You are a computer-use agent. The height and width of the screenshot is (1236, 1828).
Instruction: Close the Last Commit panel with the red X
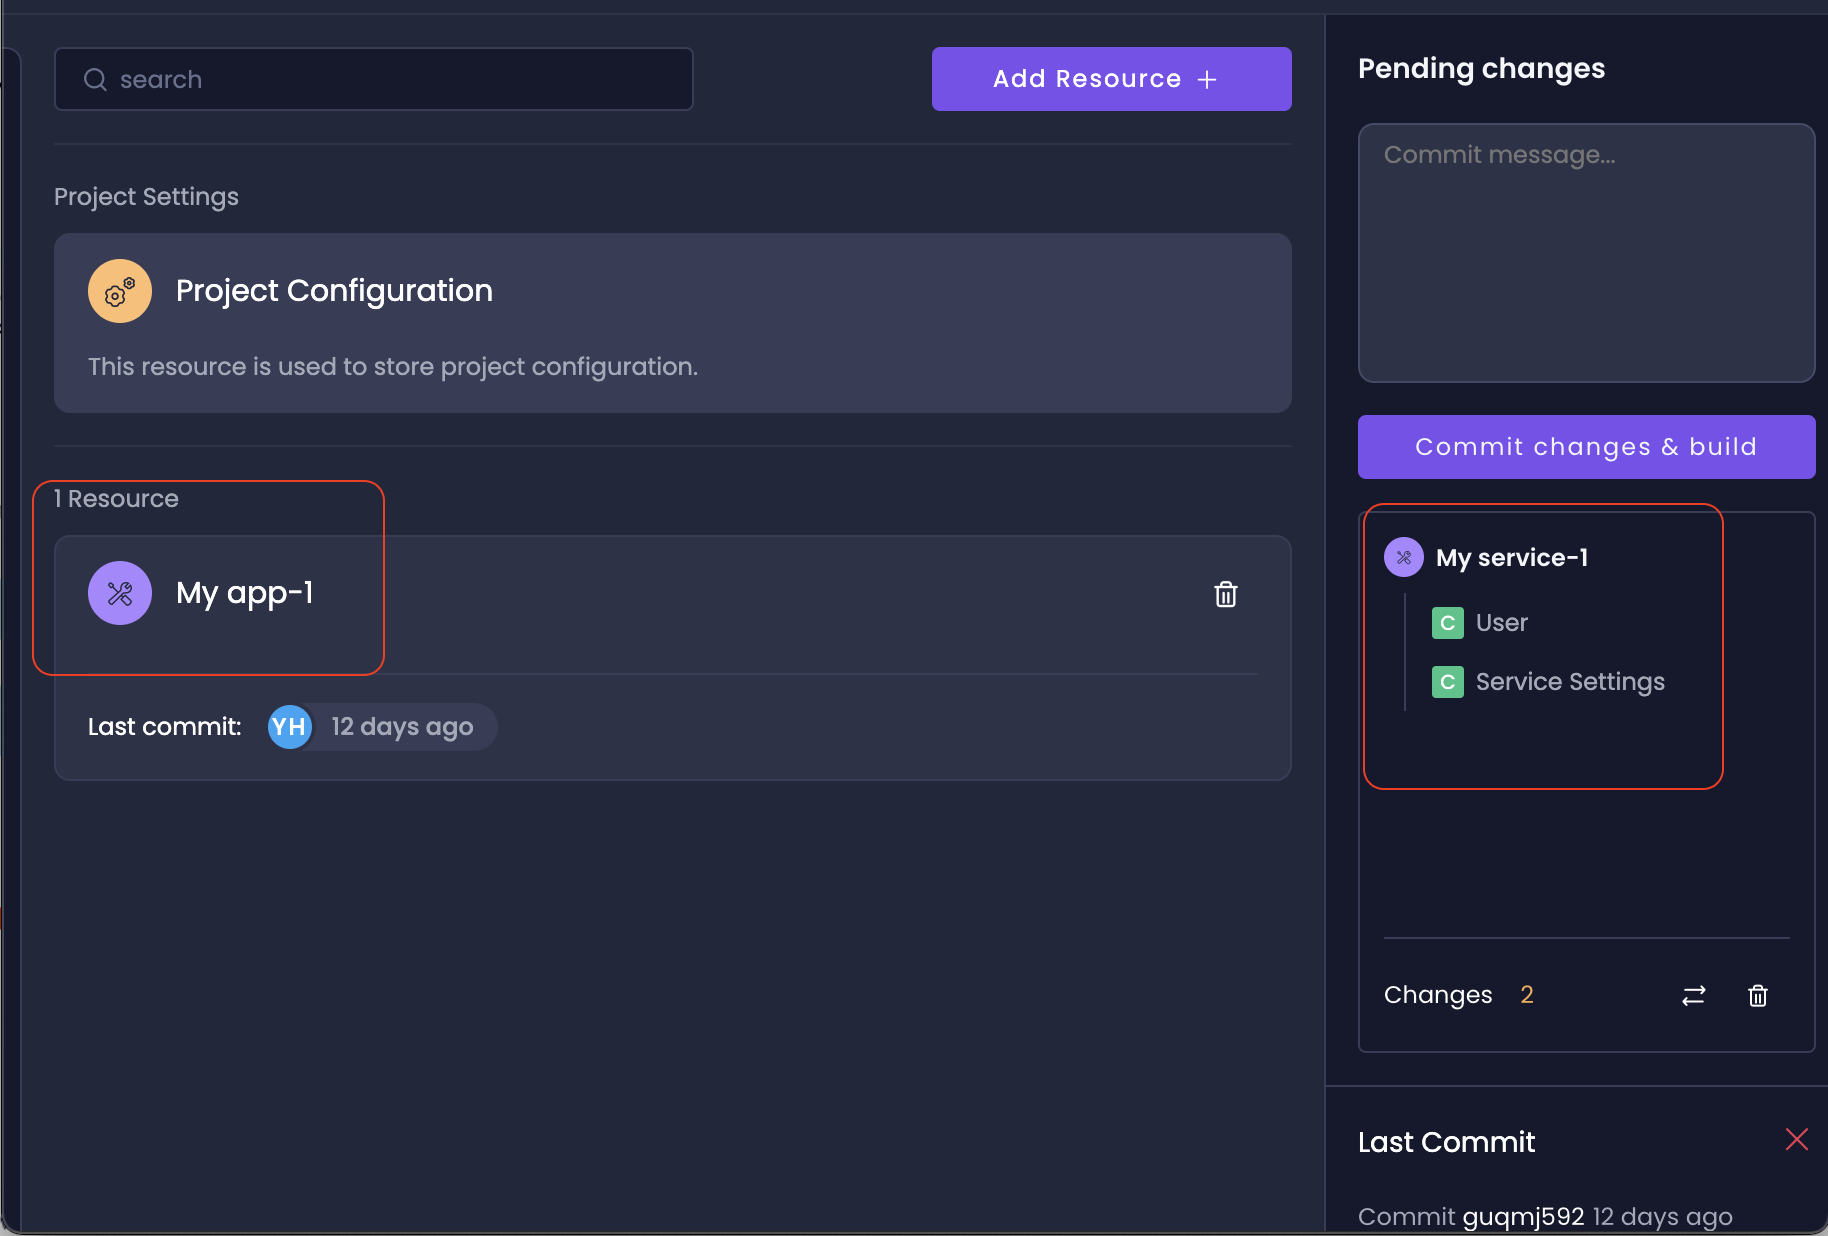point(1796,1139)
